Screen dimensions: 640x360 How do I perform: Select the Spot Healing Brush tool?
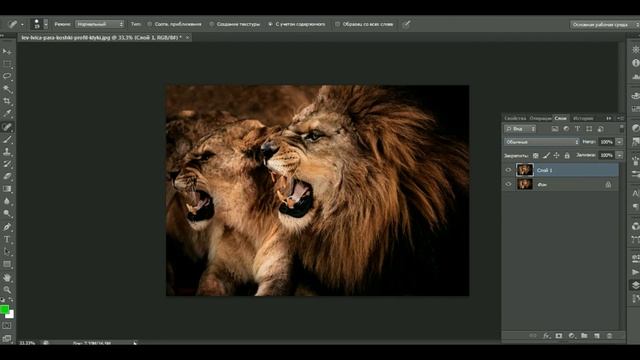click(7, 127)
